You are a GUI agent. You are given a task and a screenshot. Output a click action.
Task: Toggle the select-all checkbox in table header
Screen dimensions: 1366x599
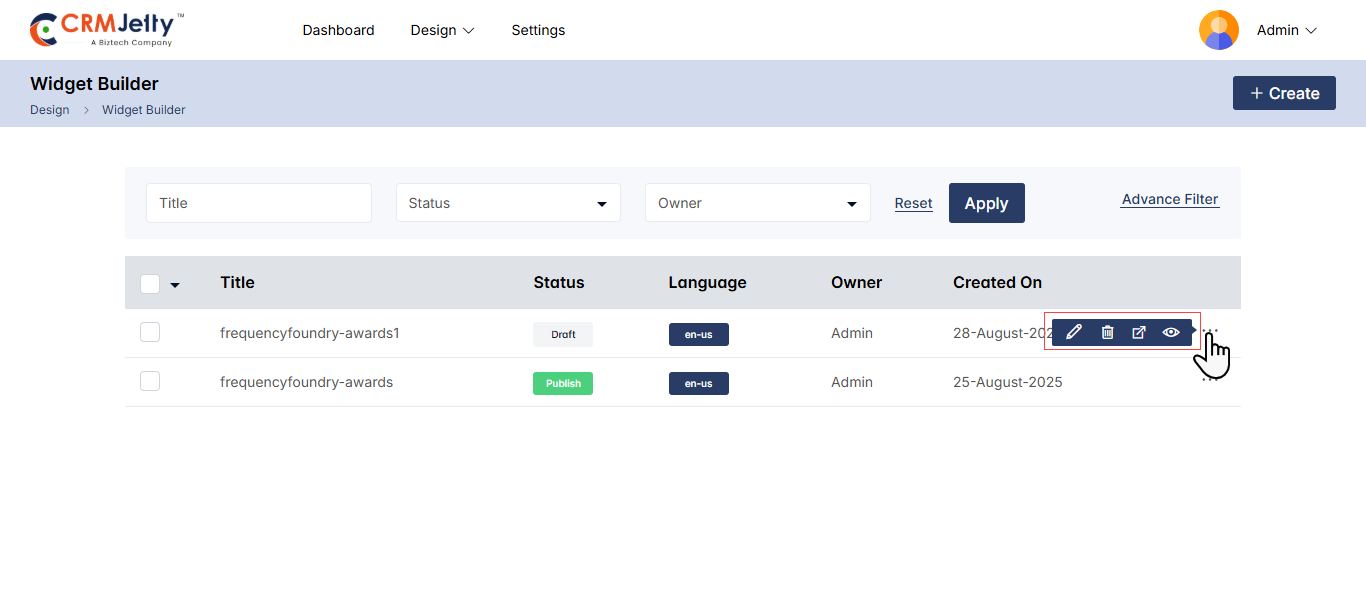[150, 284]
